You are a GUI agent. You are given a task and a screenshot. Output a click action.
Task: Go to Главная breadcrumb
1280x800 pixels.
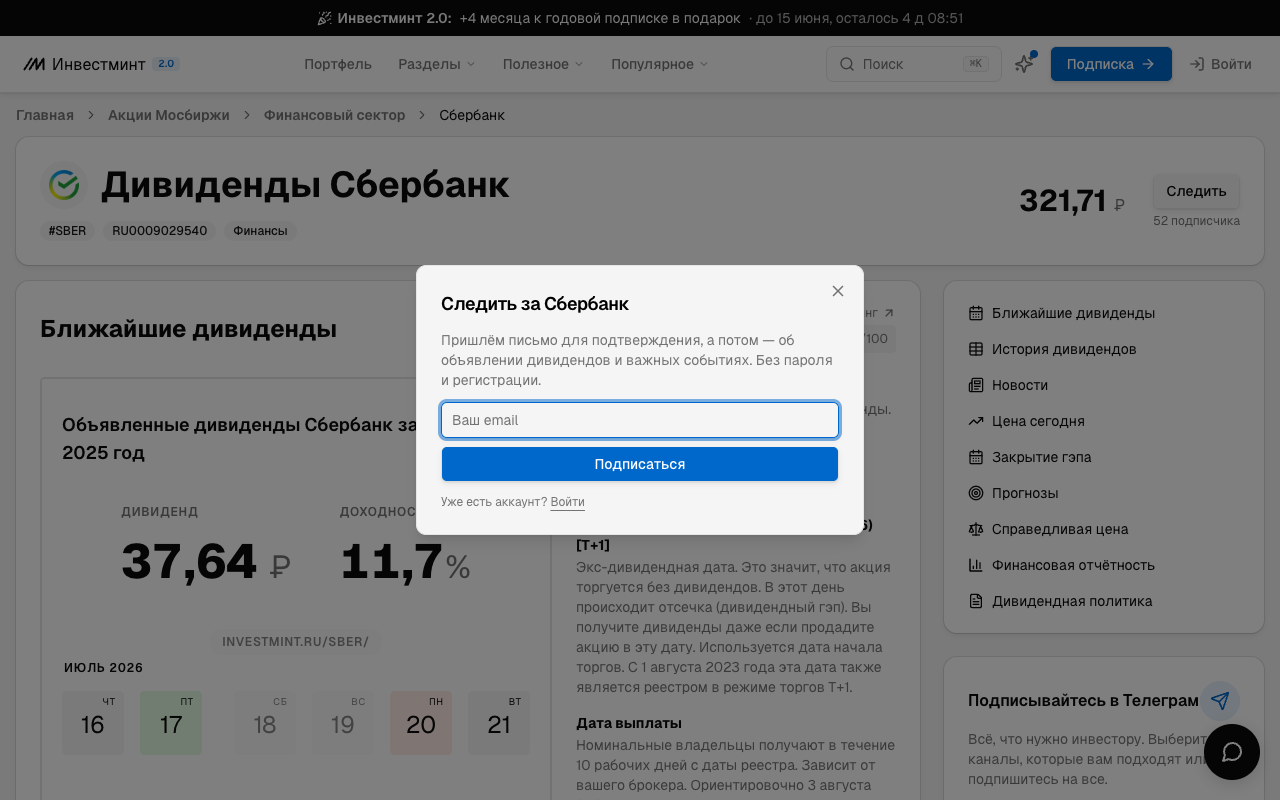point(45,115)
